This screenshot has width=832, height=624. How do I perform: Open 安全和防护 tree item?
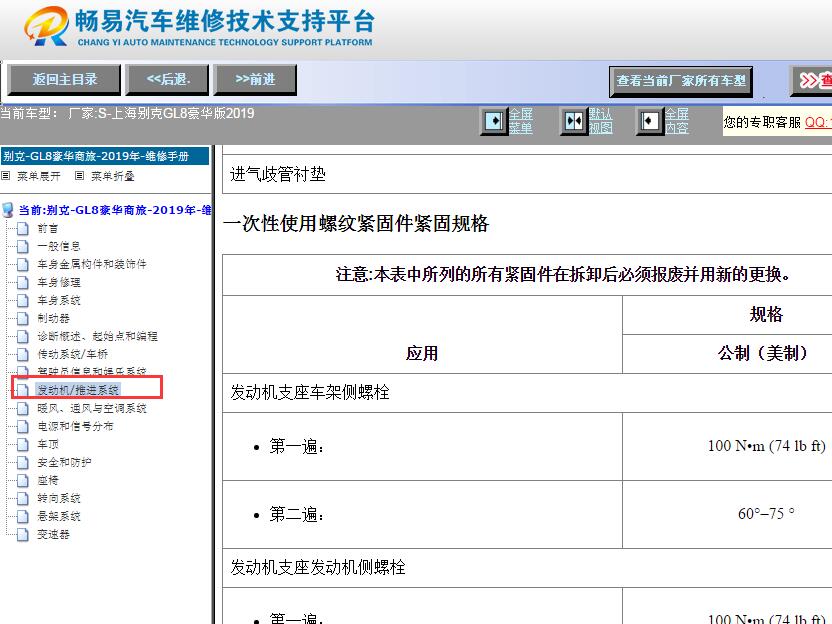point(64,462)
